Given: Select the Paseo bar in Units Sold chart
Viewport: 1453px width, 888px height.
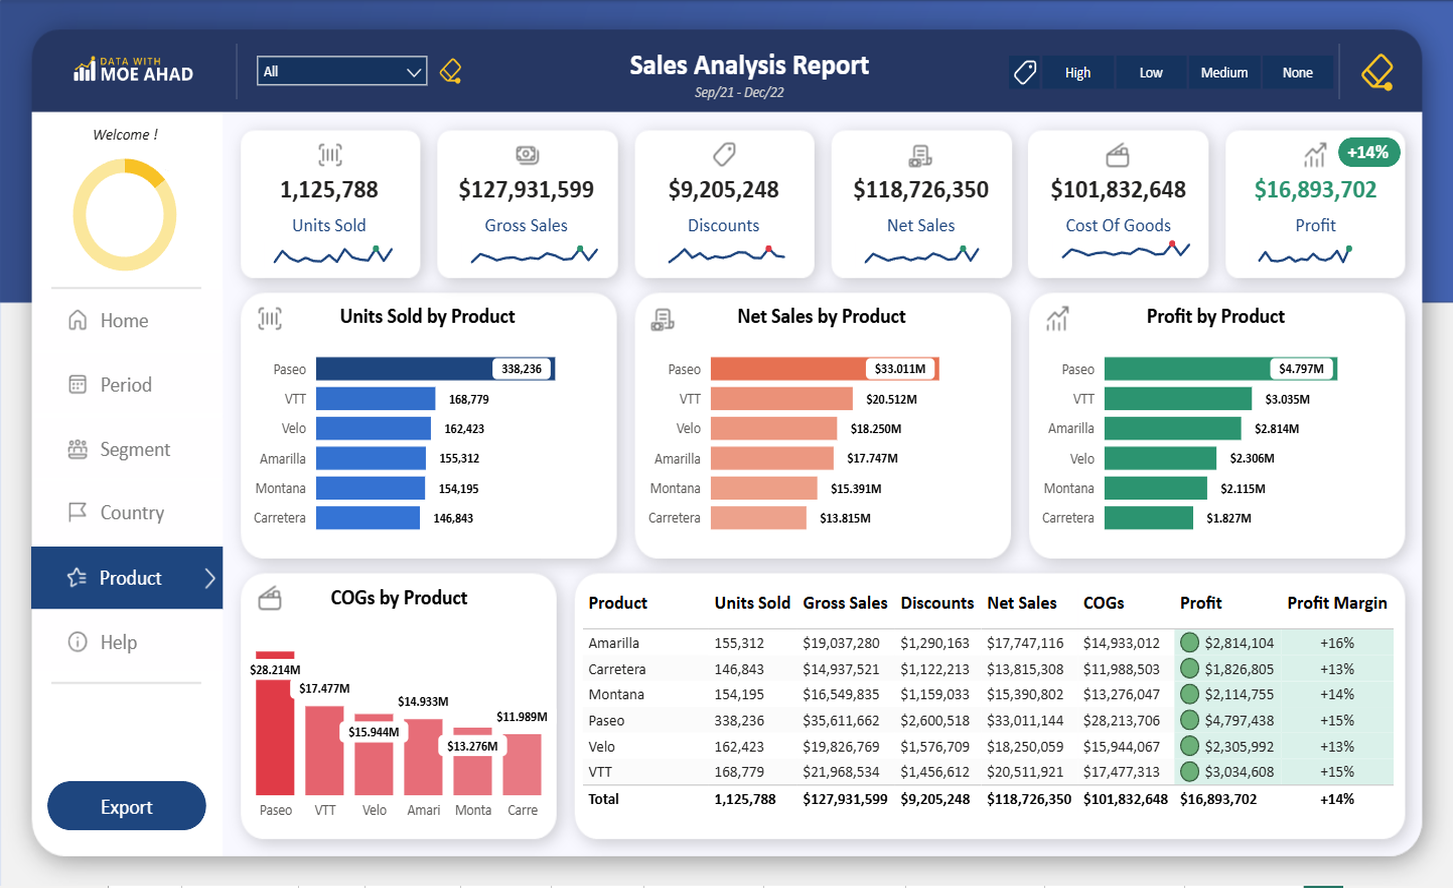Looking at the screenshot, I should coord(435,369).
